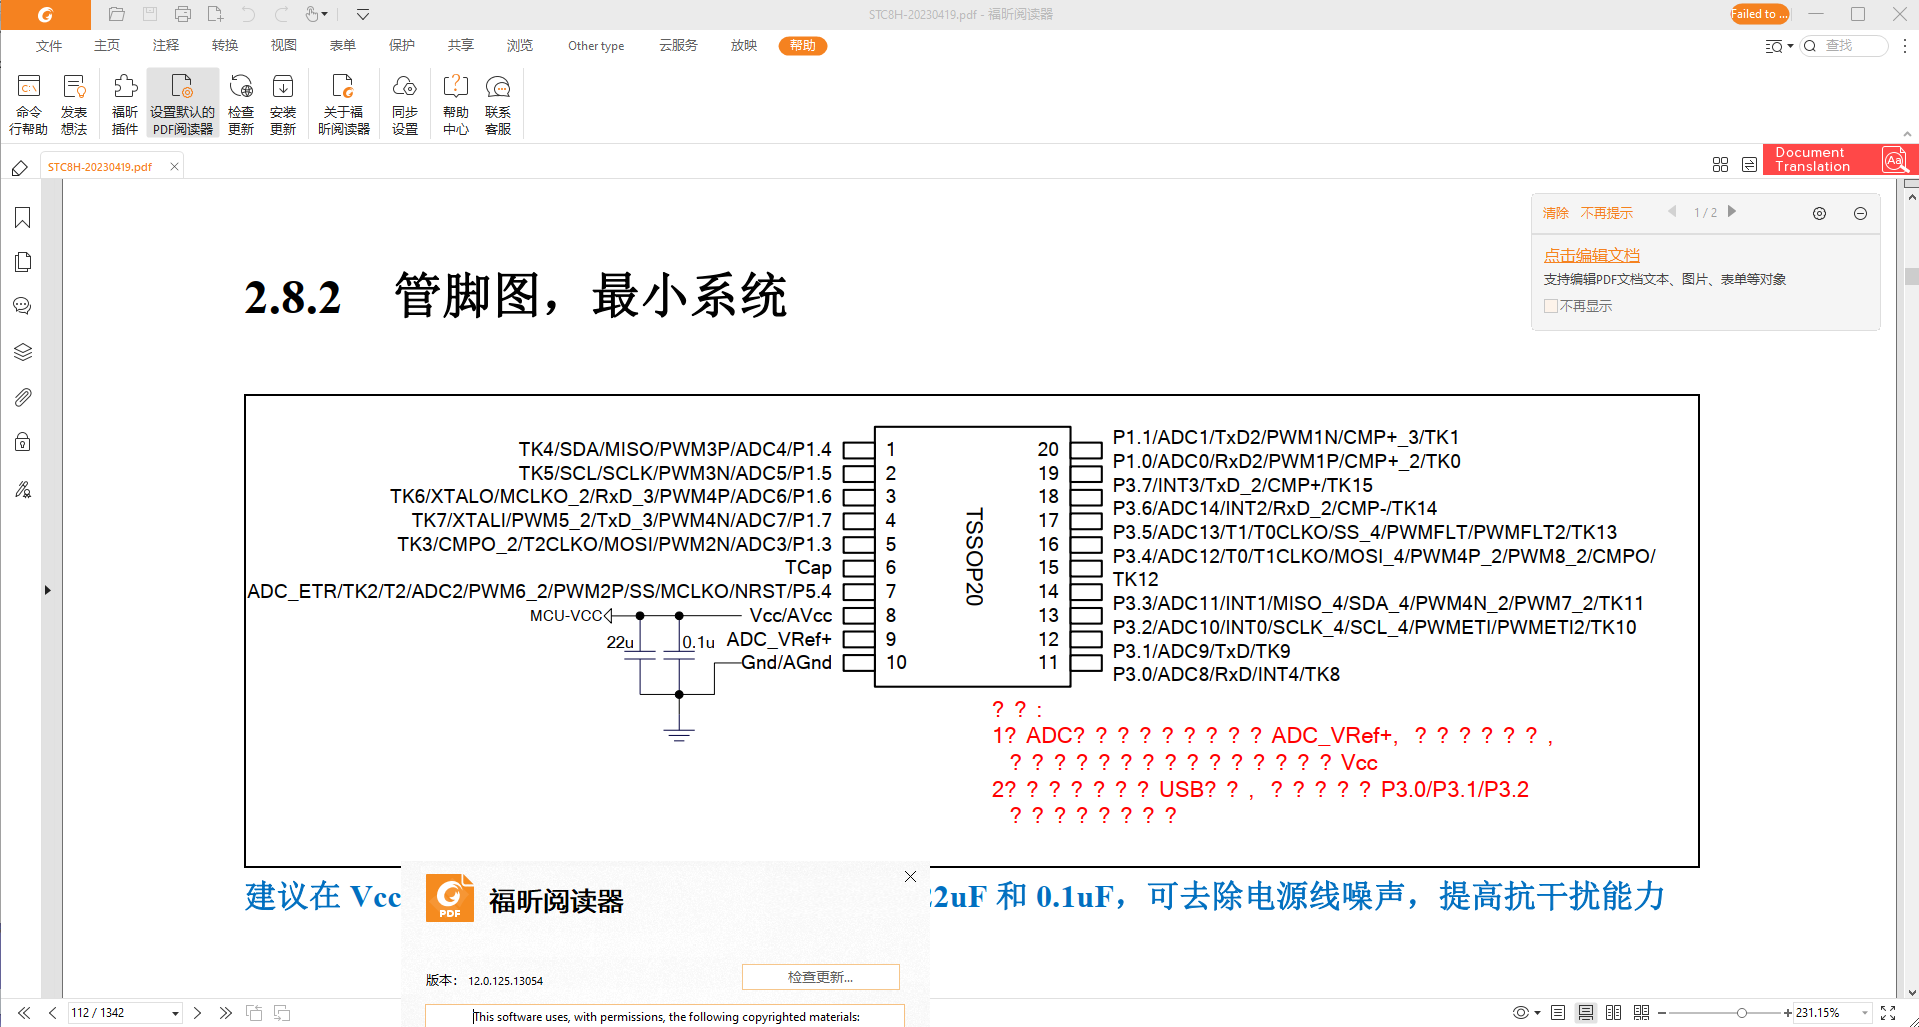The height and width of the screenshot is (1027, 1919).
Task: Click the 联系客服 ribbon icon
Action: pyautogui.click(x=497, y=104)
